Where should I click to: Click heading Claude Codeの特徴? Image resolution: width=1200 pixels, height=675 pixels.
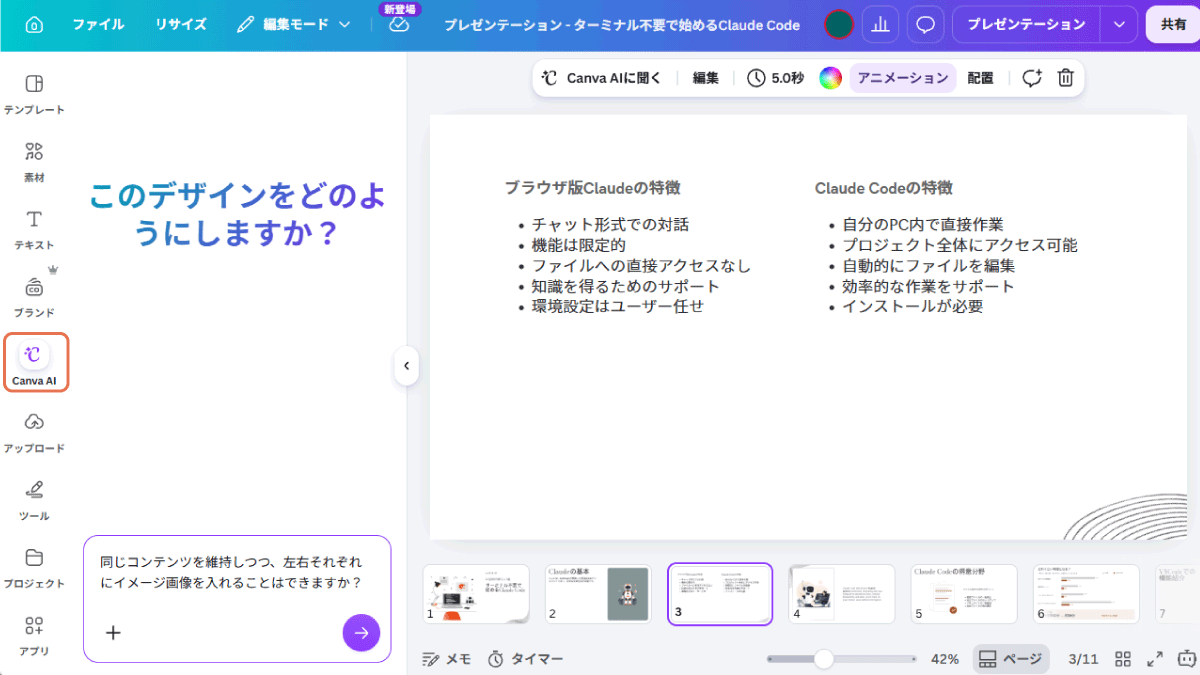tap(884, 187)
